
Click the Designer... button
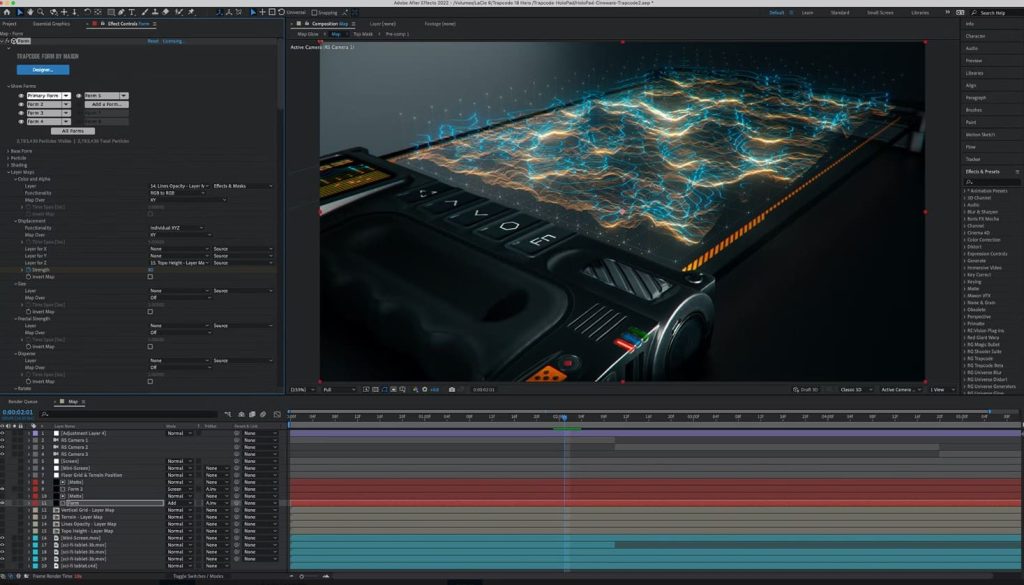43,70
